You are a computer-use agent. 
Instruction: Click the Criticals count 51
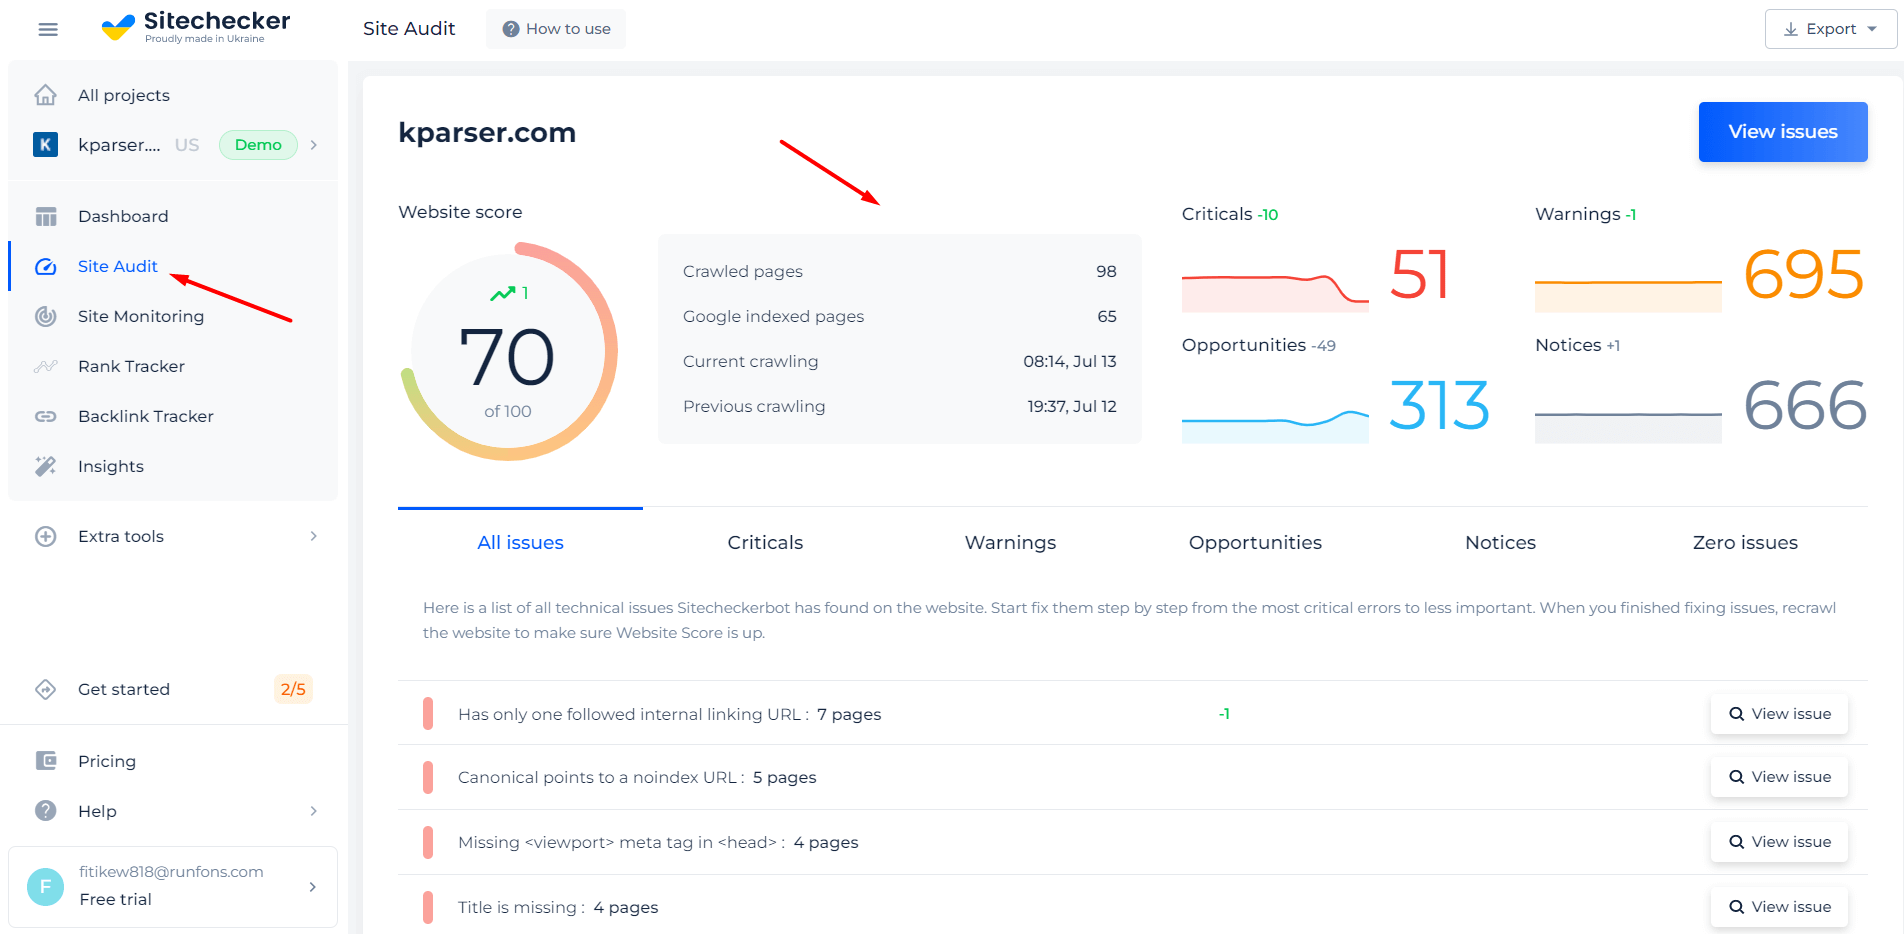tap(1419, 275)
